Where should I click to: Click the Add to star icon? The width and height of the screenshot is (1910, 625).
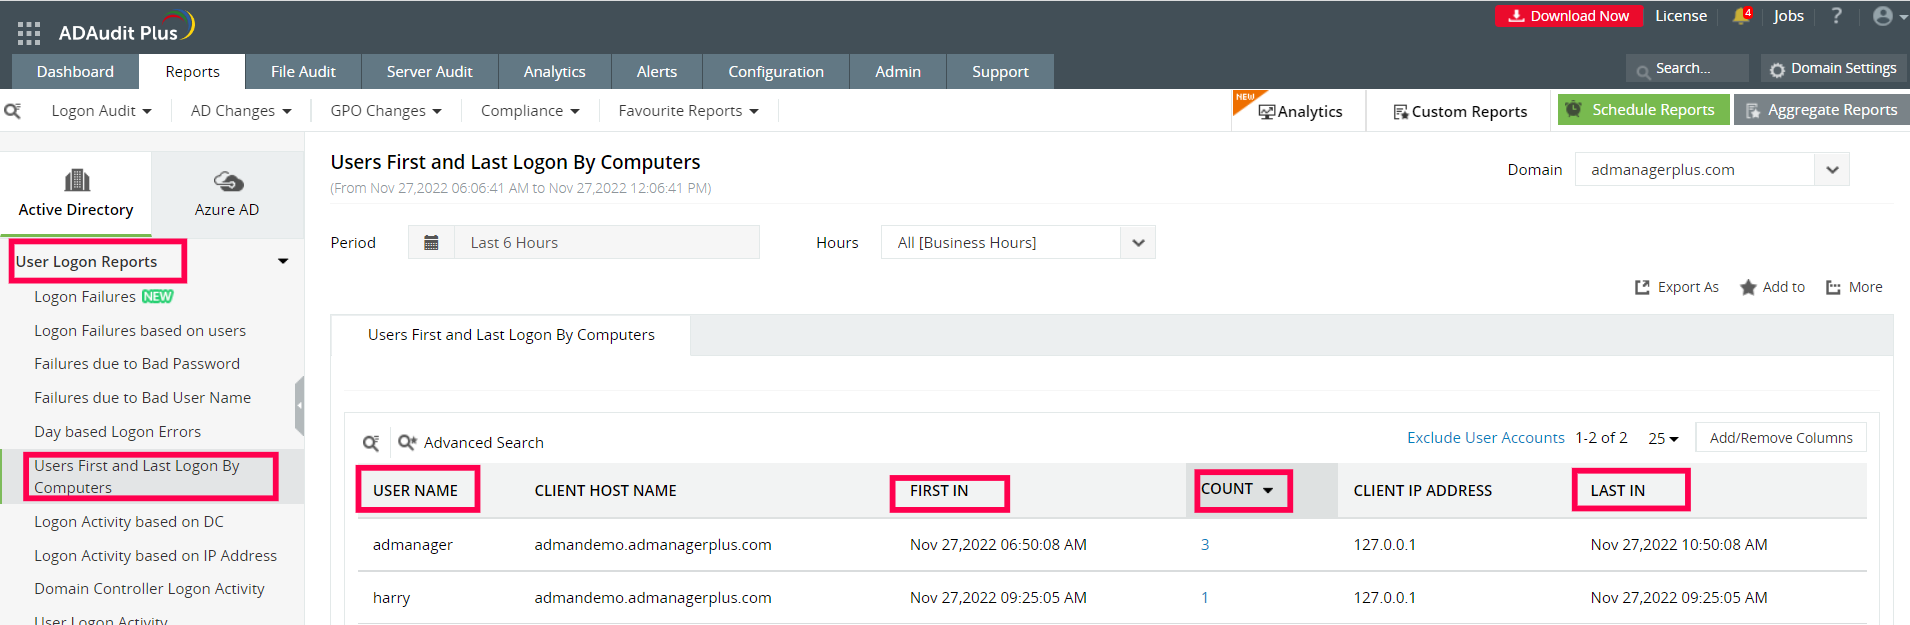1748,288
